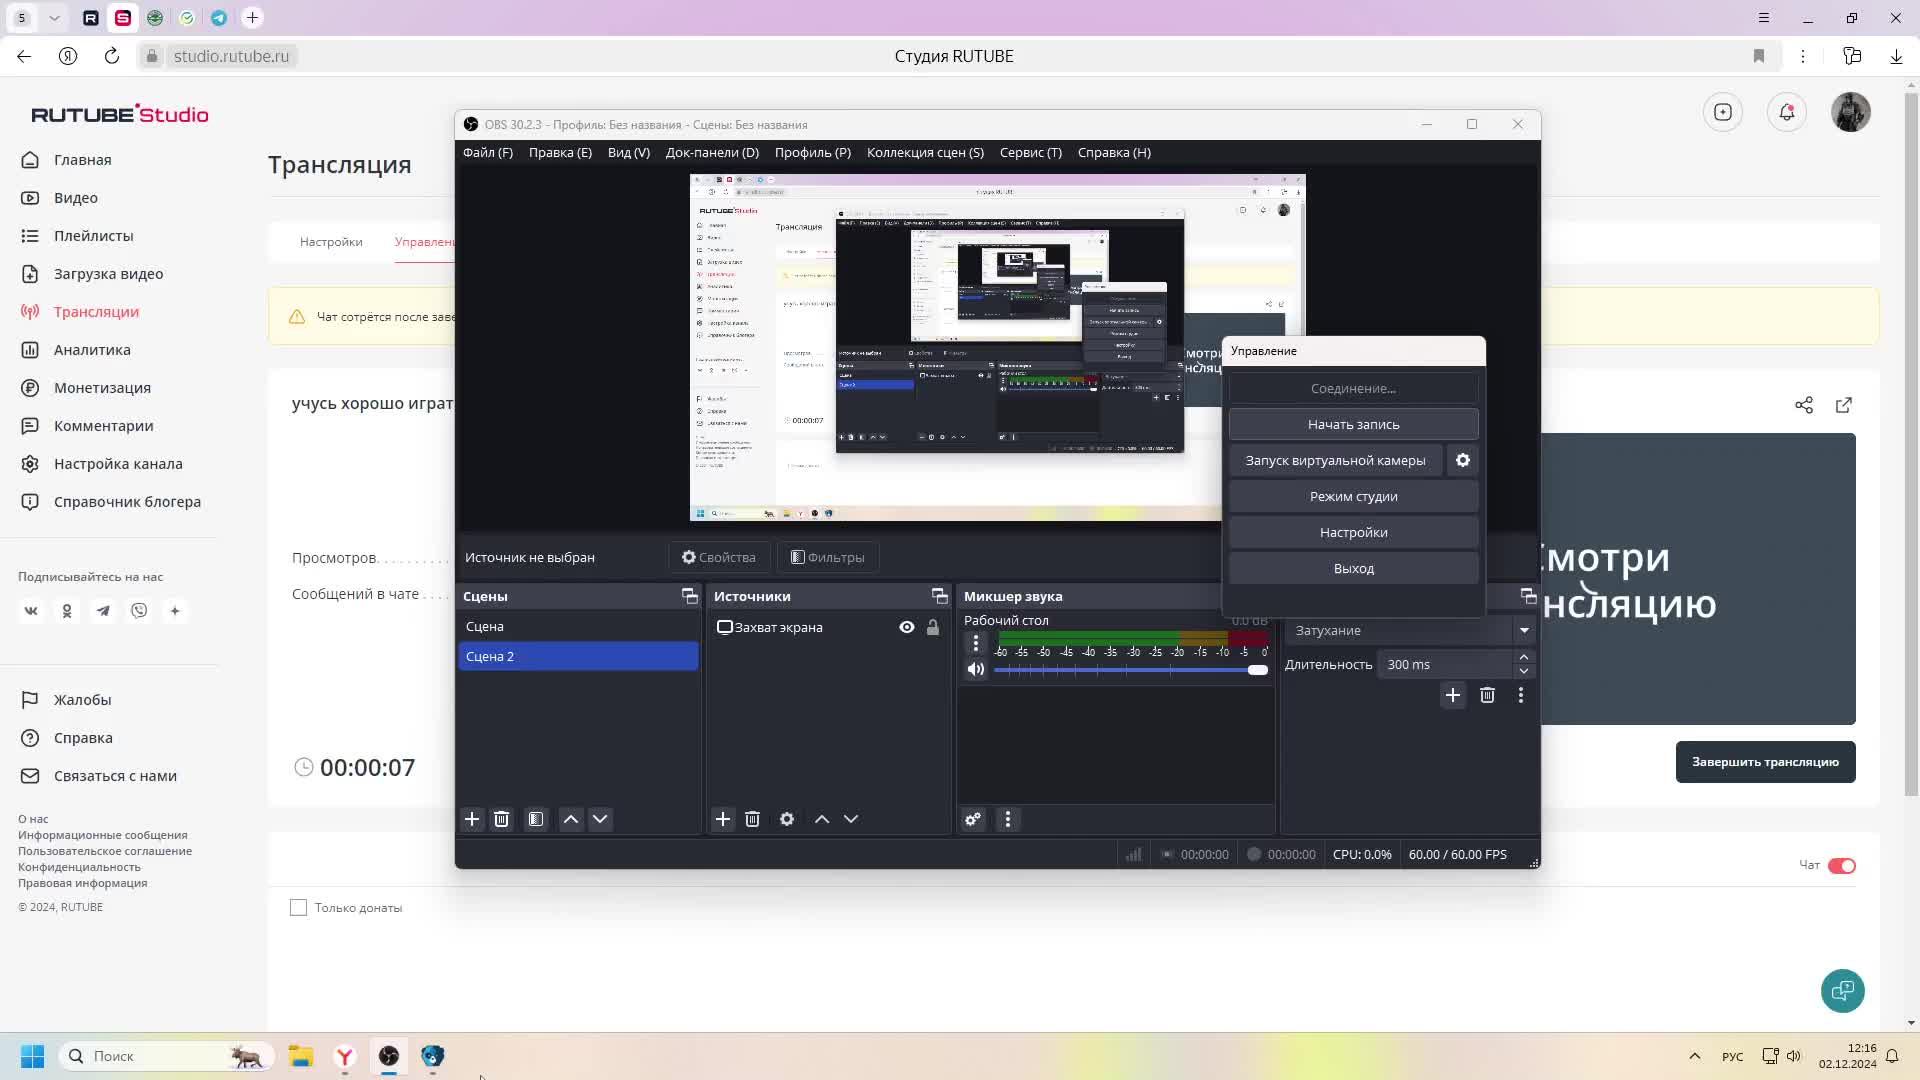This screenshot has width=1920, height=1080.
Task: Open source properties gear icon
Action: (x=787, y=819)
